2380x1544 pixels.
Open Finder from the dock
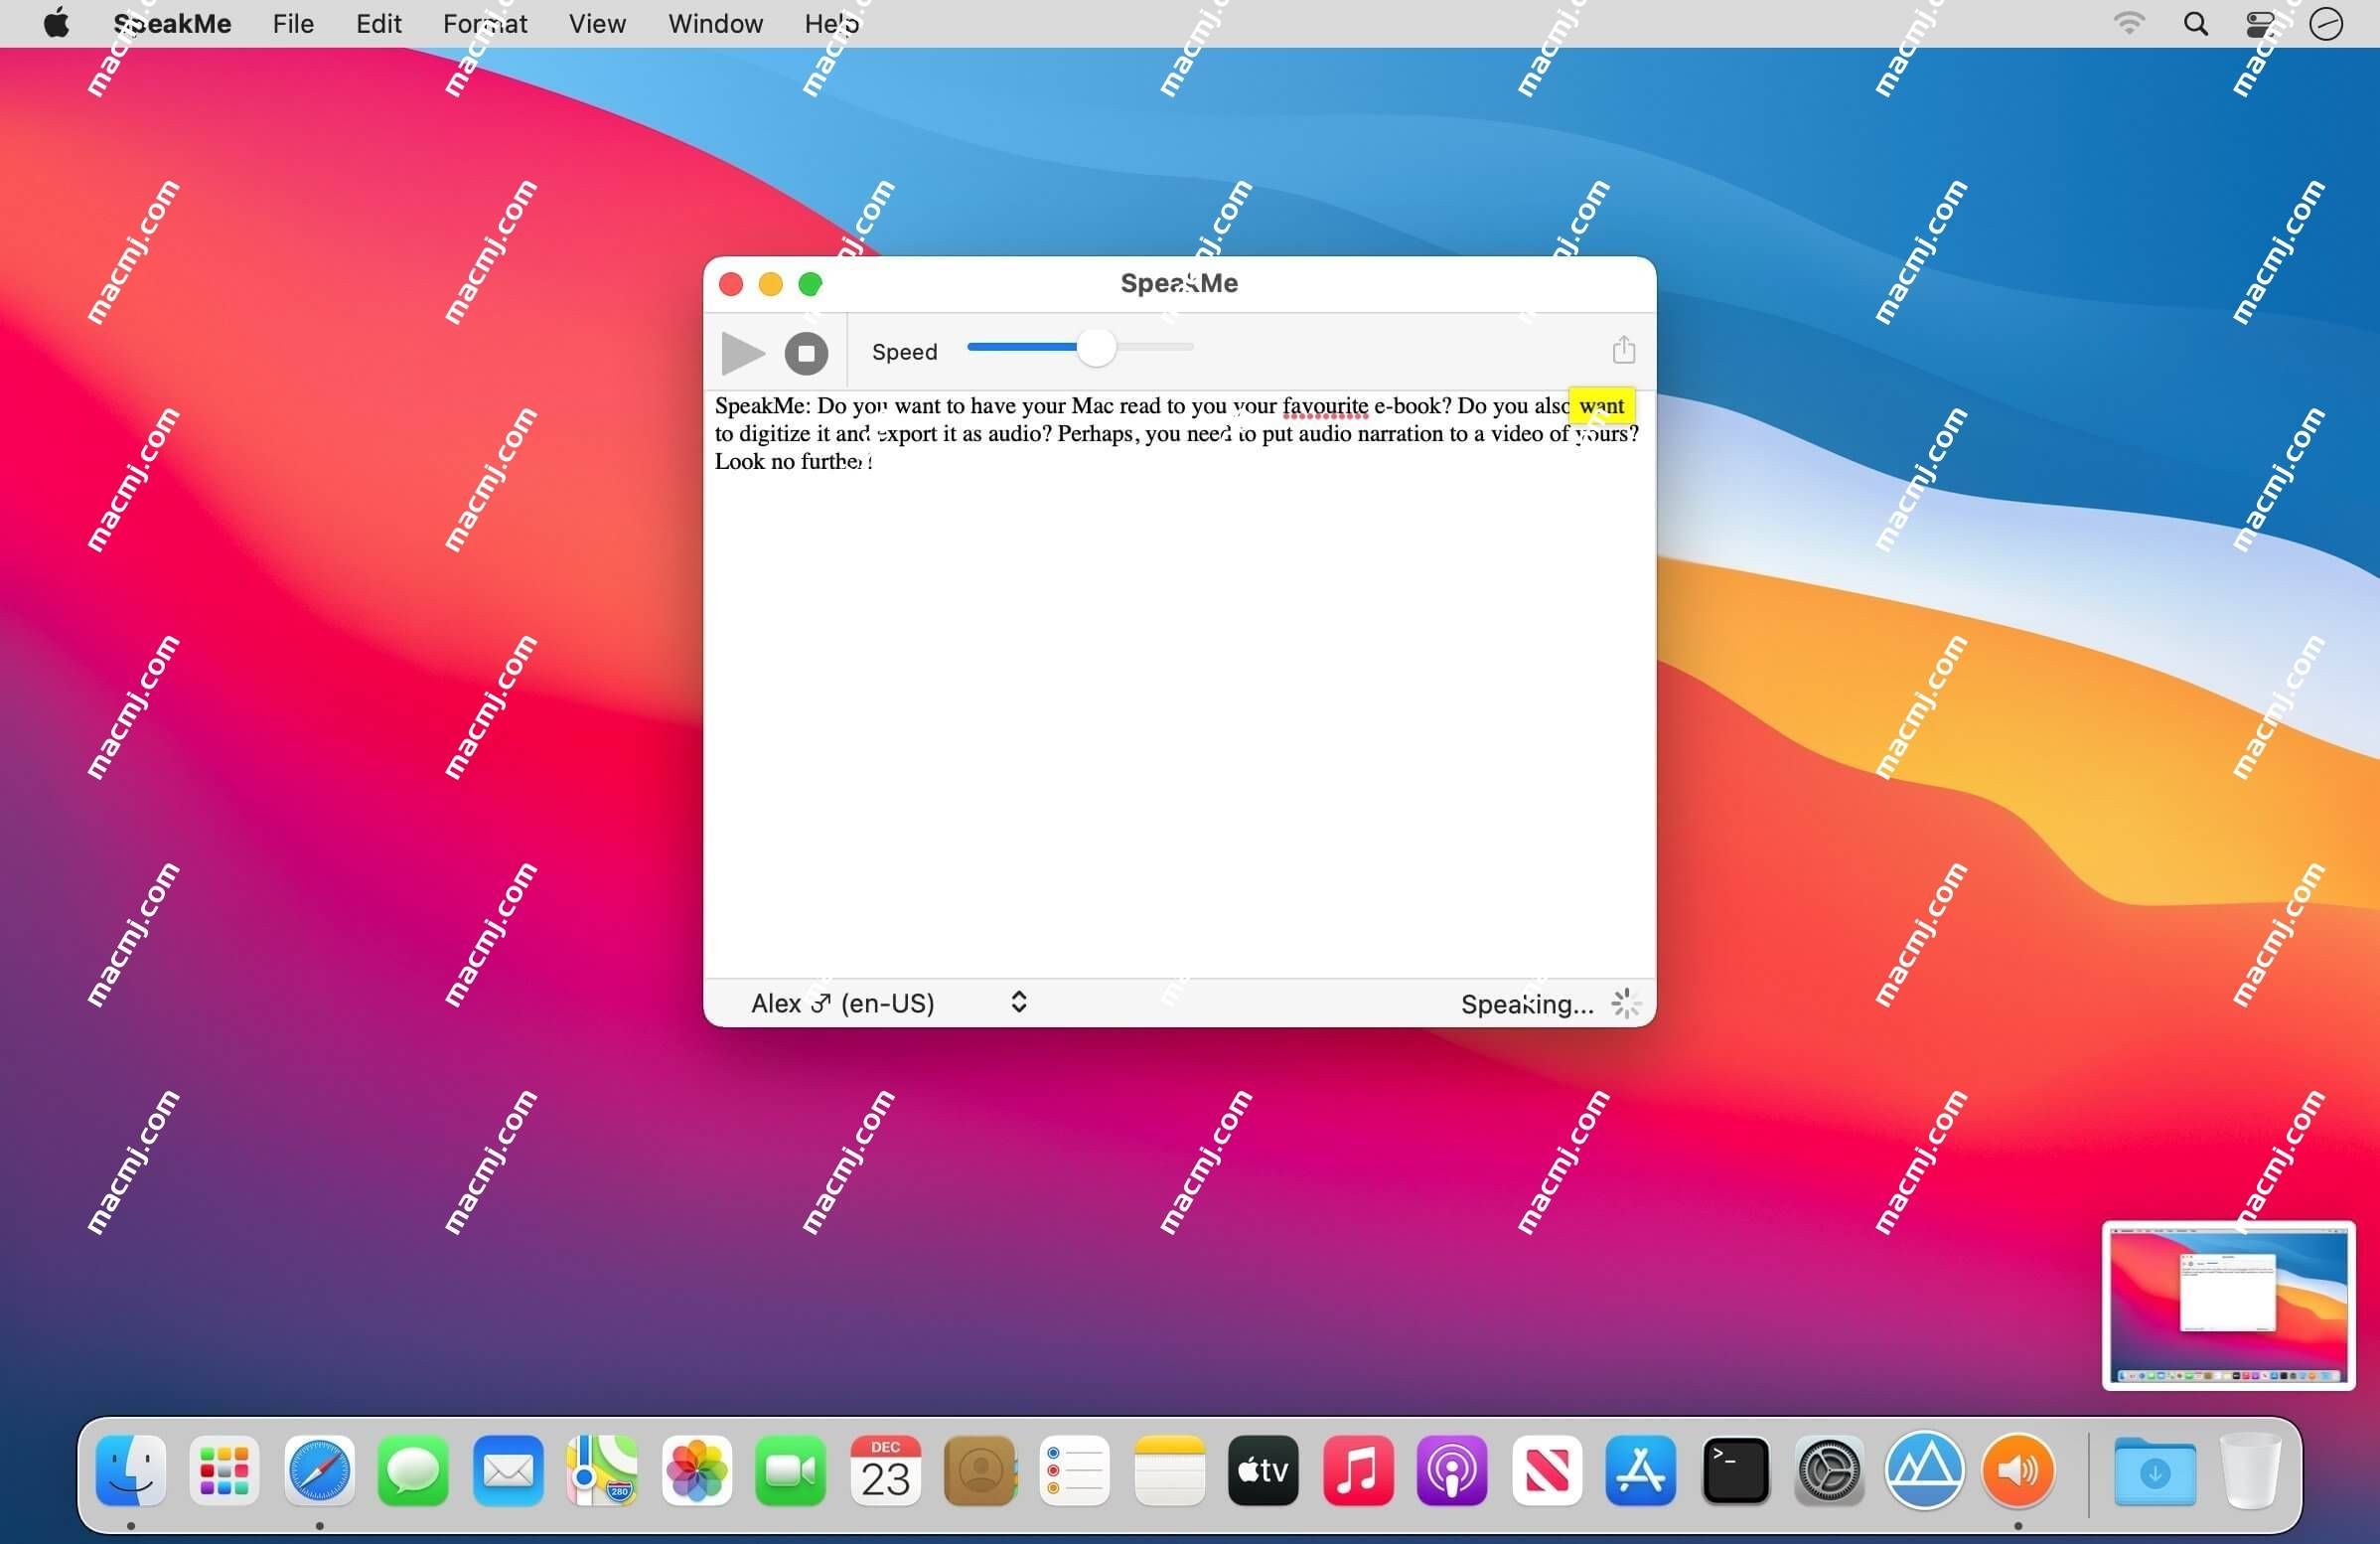(x=135, y=1471)
